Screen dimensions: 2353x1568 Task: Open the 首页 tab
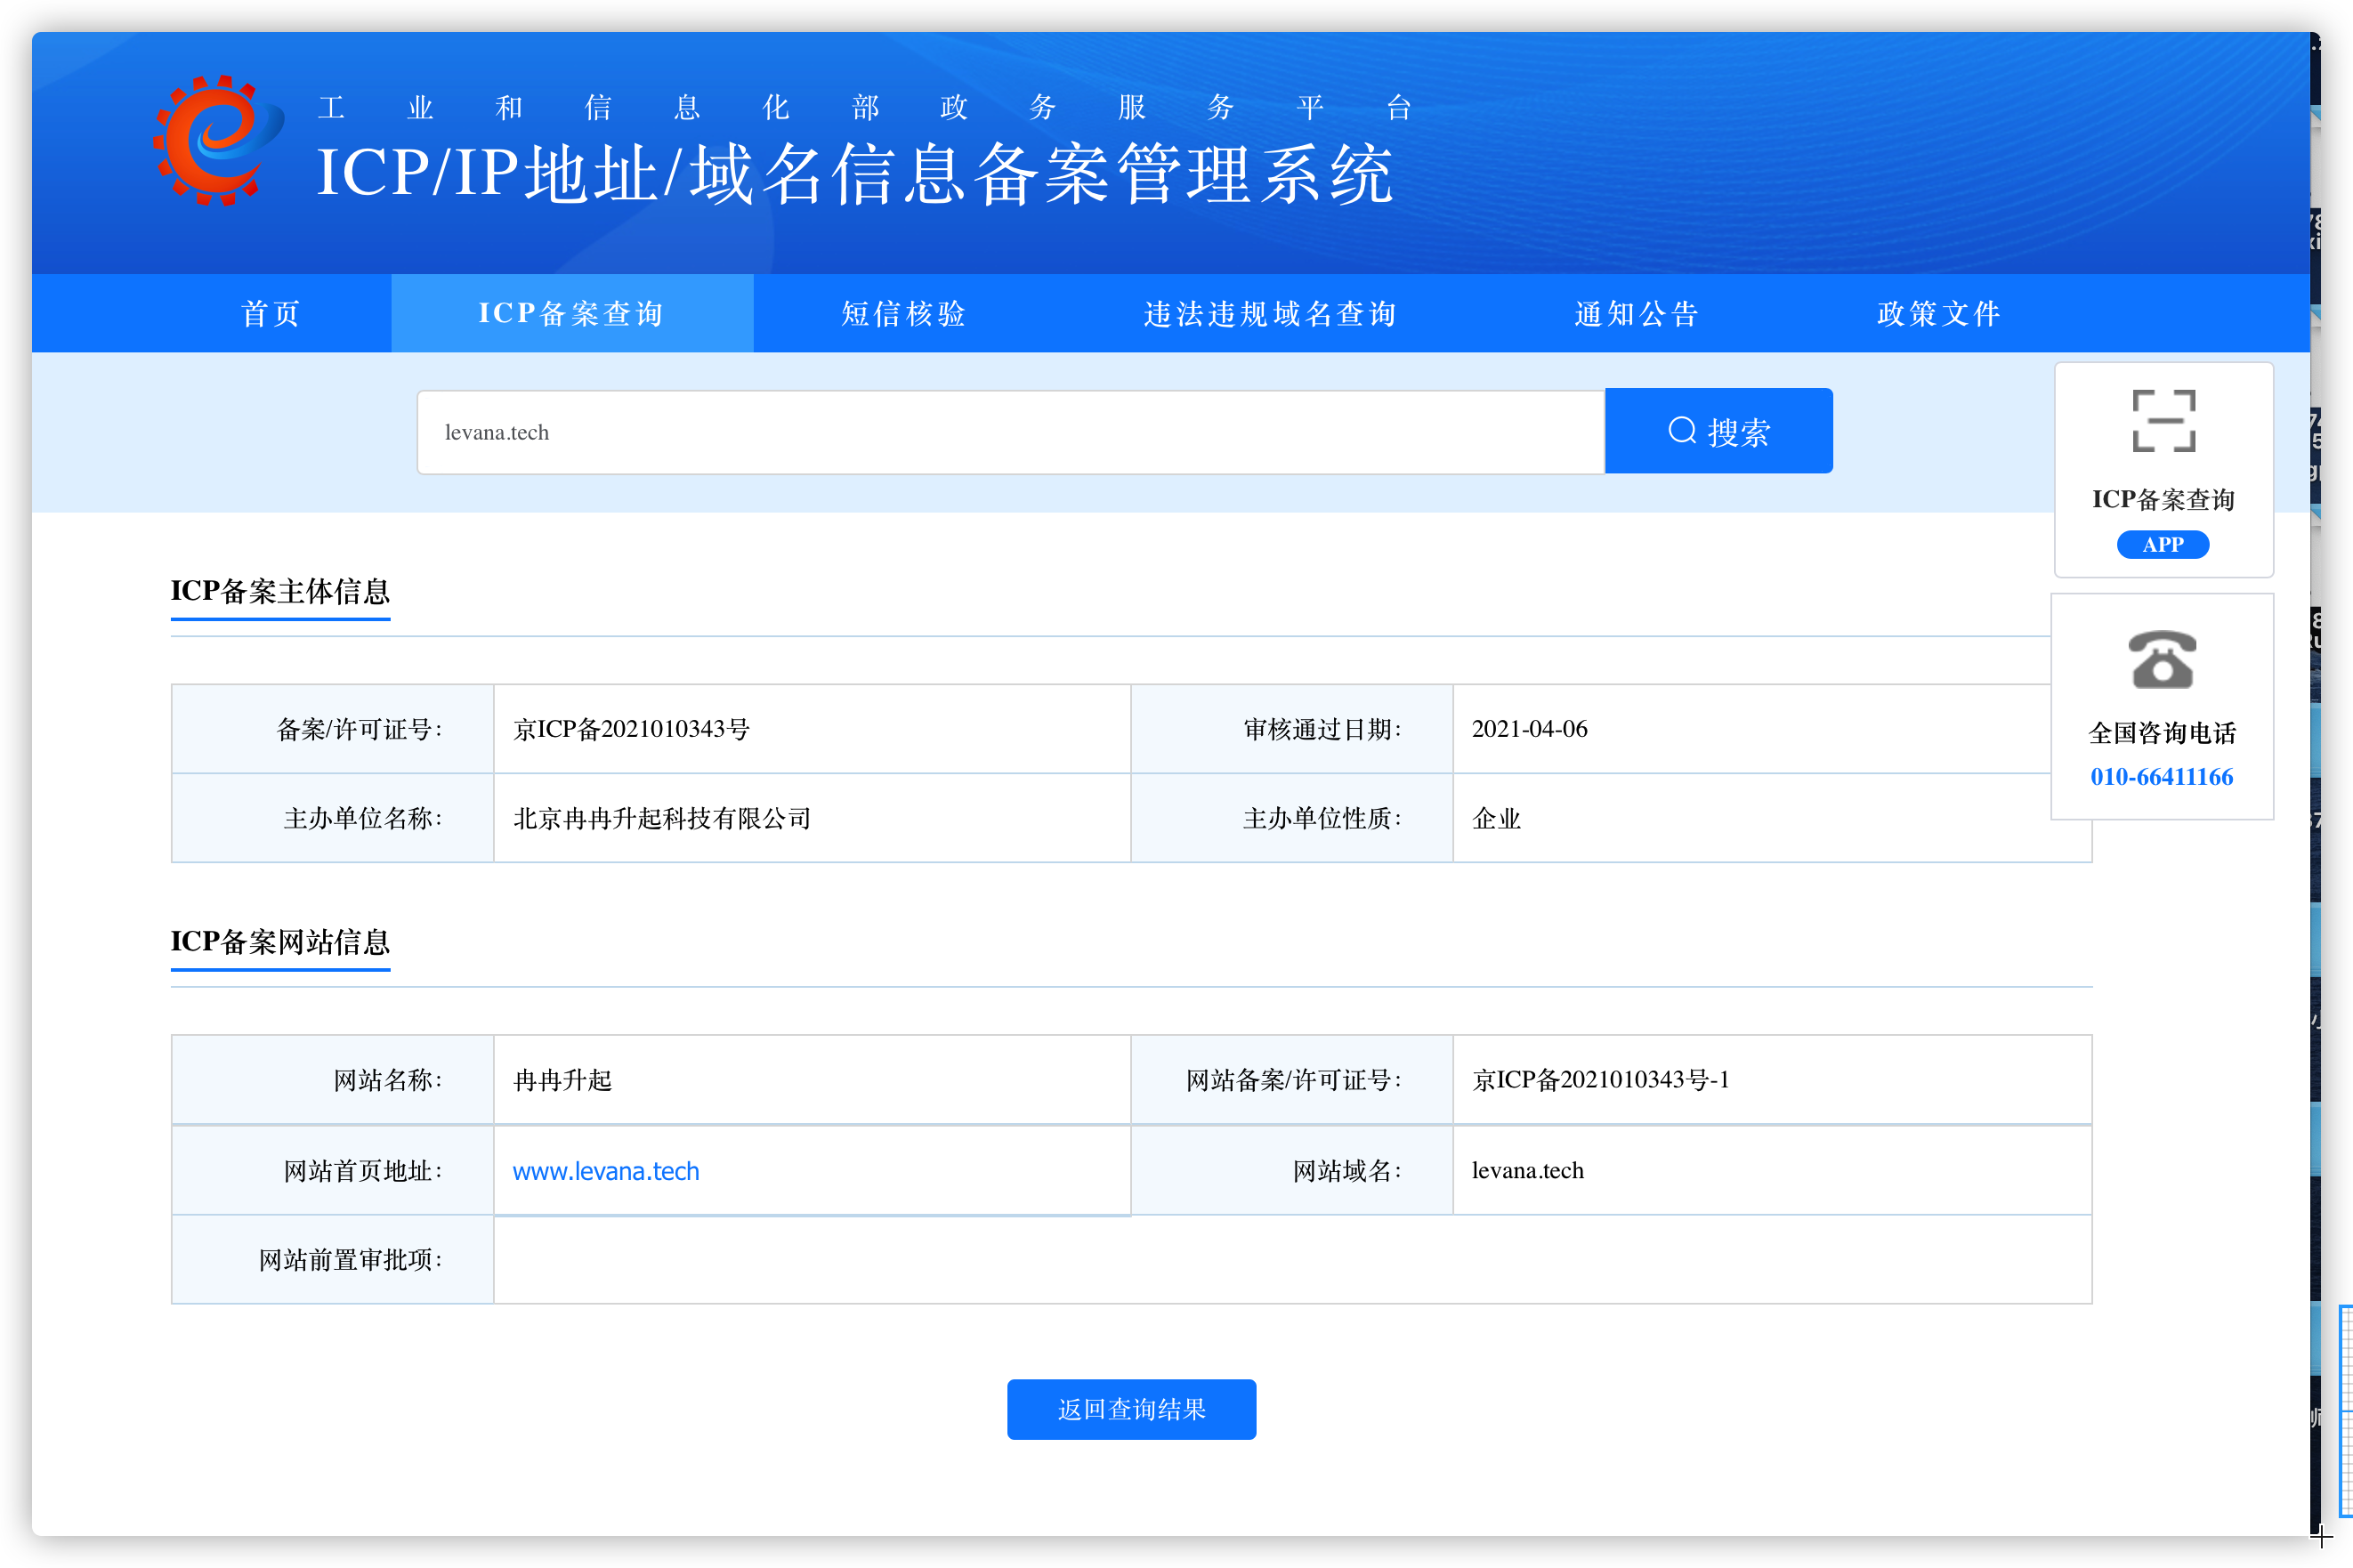pos(270,314)
